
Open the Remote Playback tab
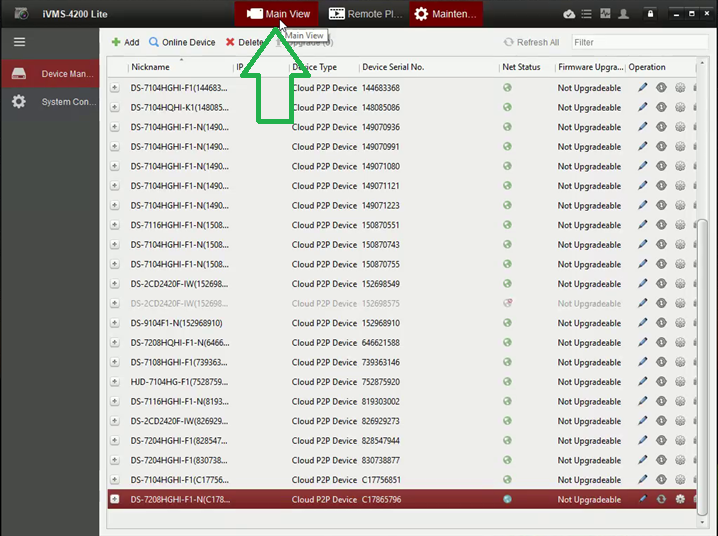tap(365, 14)
